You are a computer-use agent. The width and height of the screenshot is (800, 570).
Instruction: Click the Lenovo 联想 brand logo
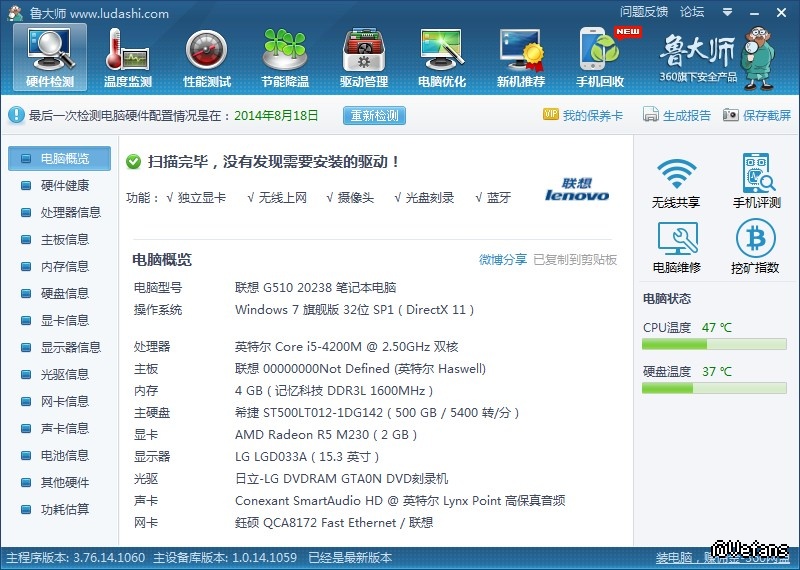(577, 189)
